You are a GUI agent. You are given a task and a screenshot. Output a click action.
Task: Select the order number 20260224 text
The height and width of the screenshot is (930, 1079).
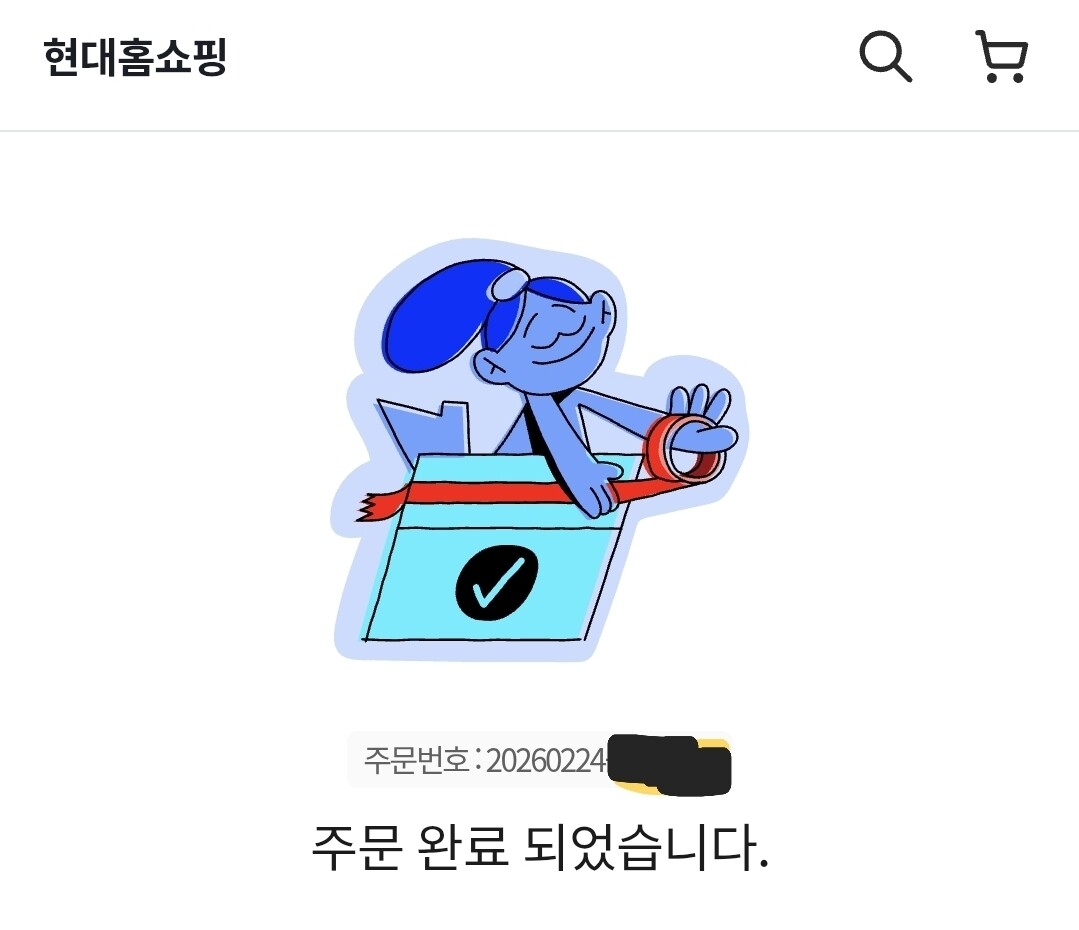click(546, 761)
